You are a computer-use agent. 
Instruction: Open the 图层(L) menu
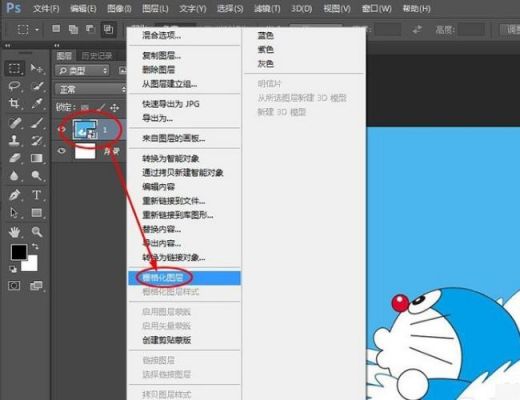[x=155, y=8]
